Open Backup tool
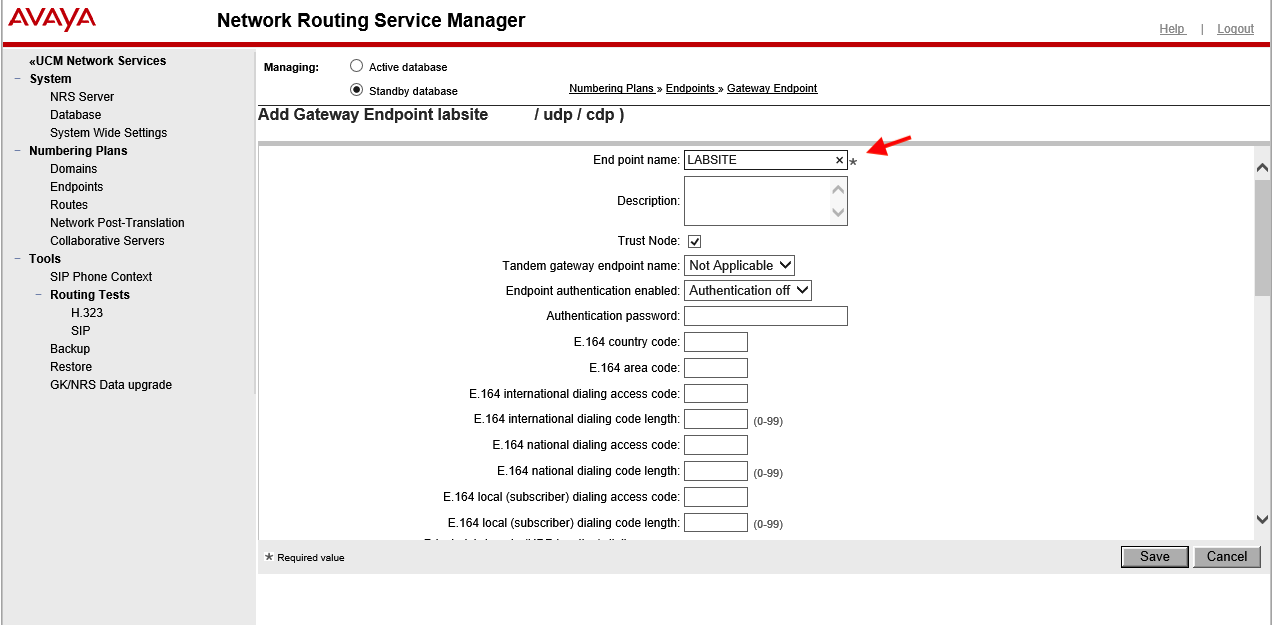1273x625 pixels. click(x=70, y=349)
